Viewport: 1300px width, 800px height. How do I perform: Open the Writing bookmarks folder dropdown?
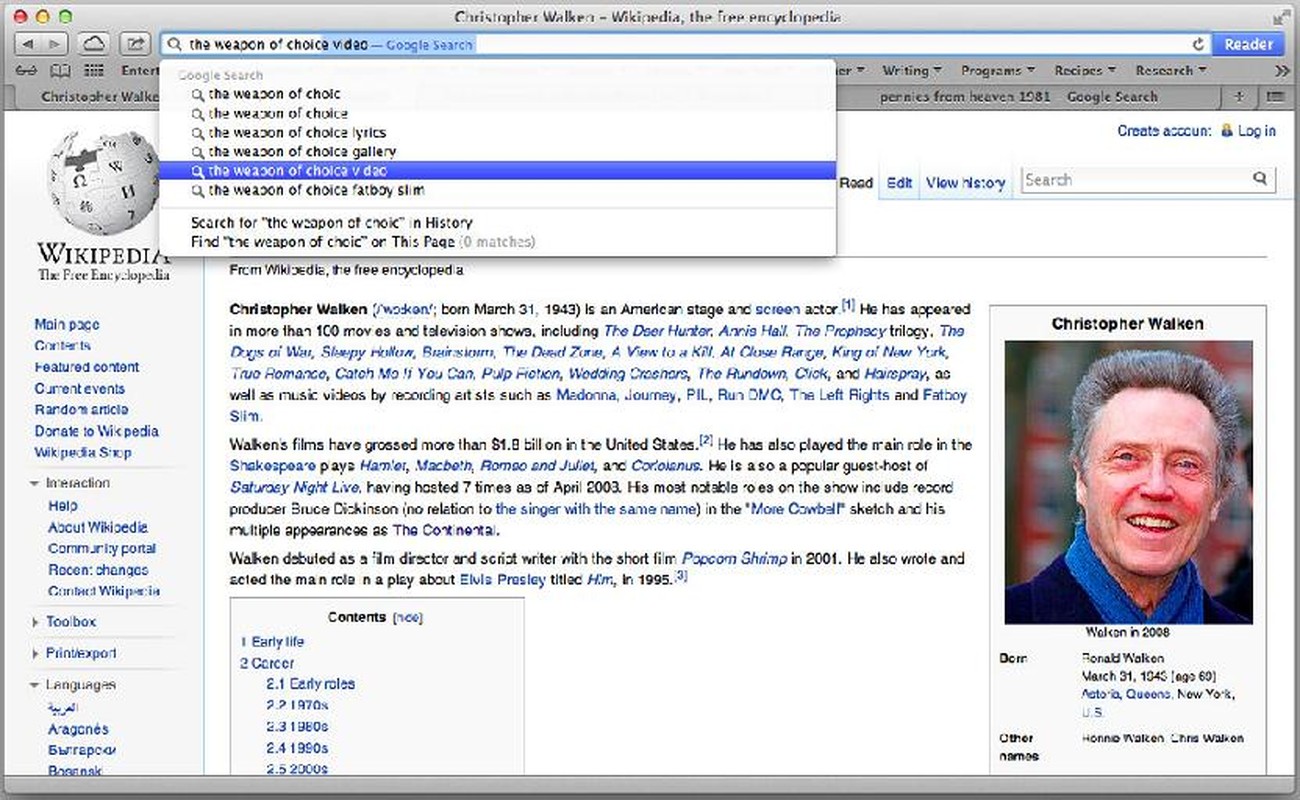(911, 71)
